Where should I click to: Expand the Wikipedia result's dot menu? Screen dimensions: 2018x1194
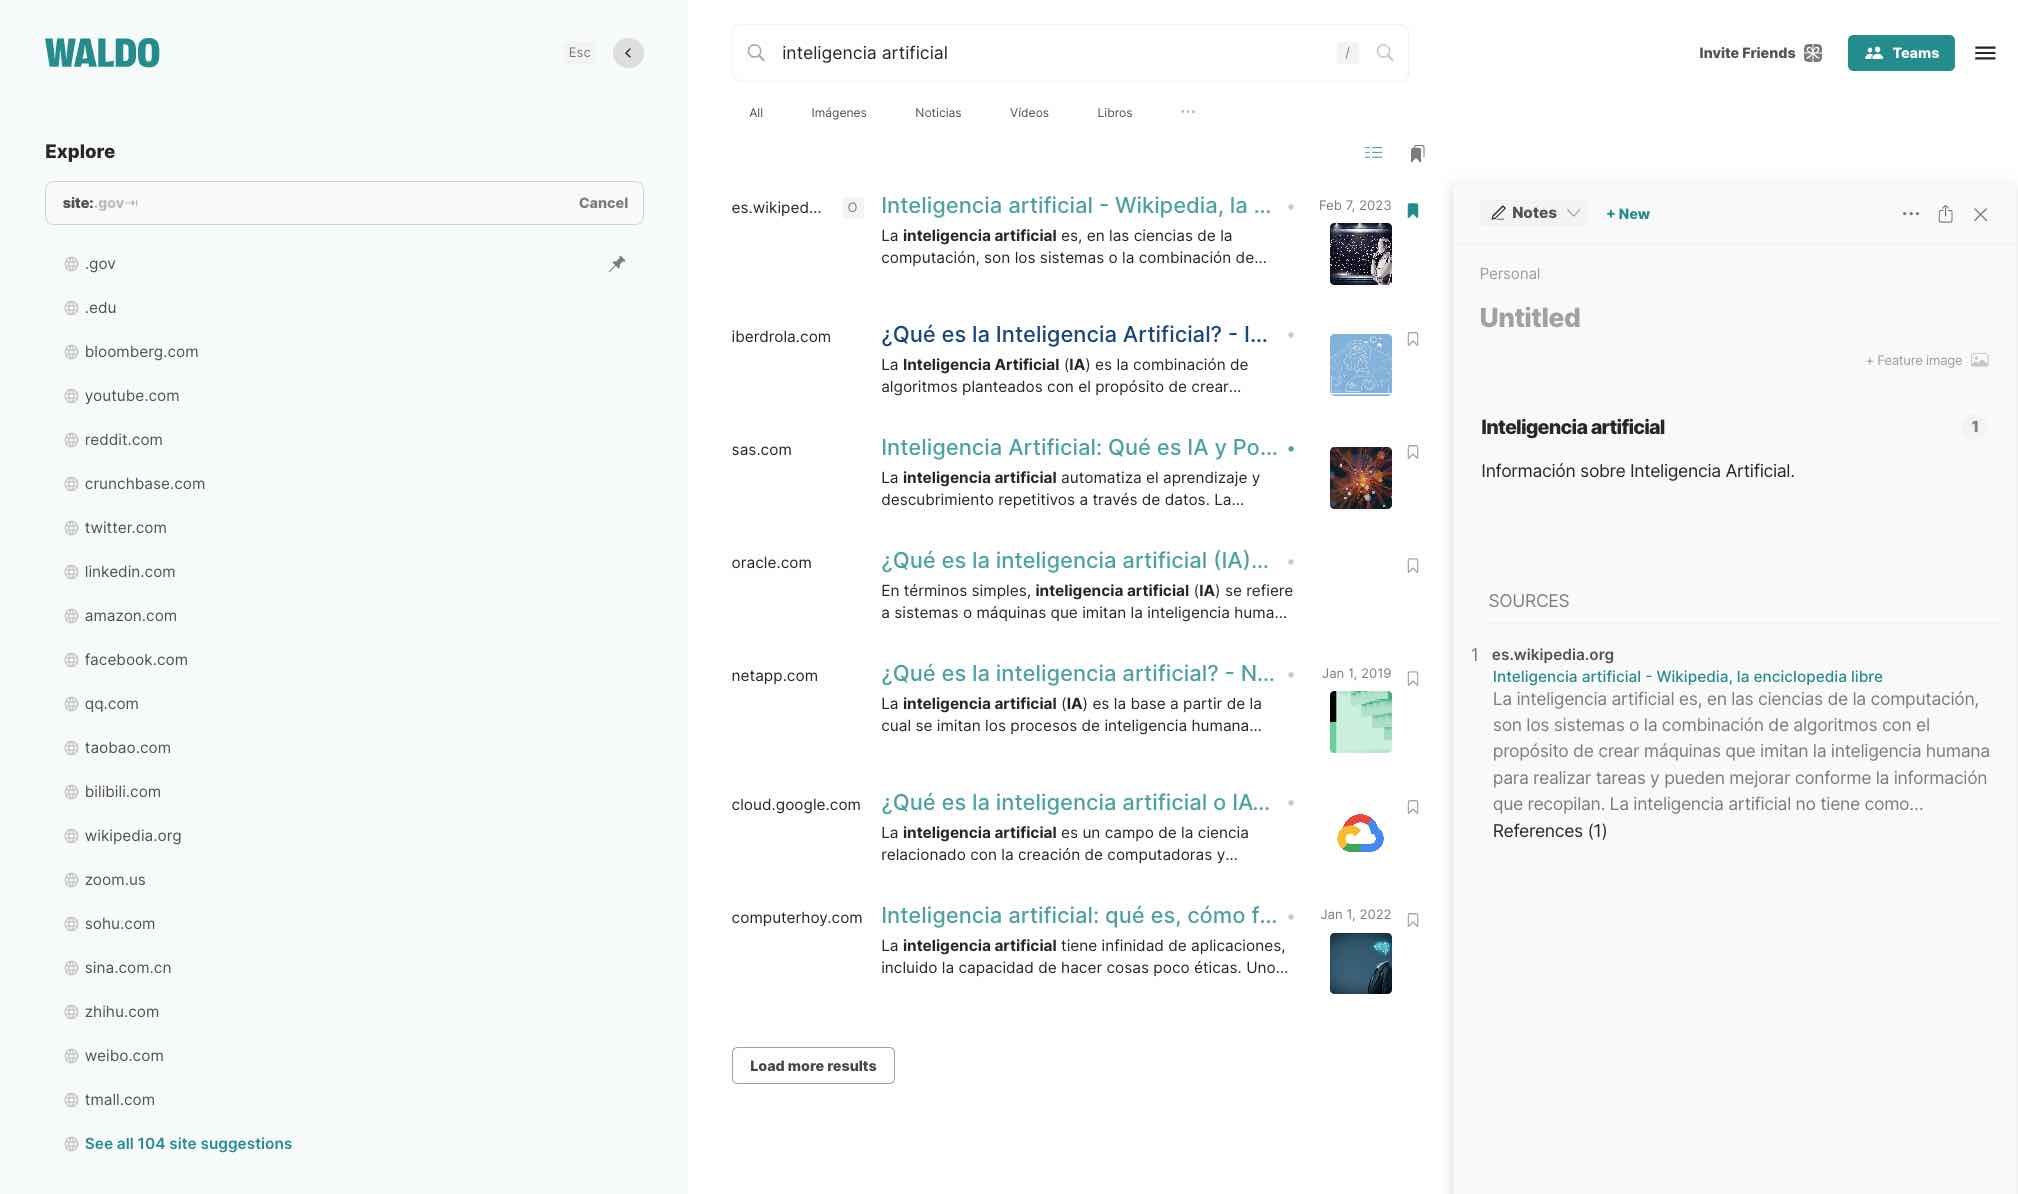(x=1291, y=207)
